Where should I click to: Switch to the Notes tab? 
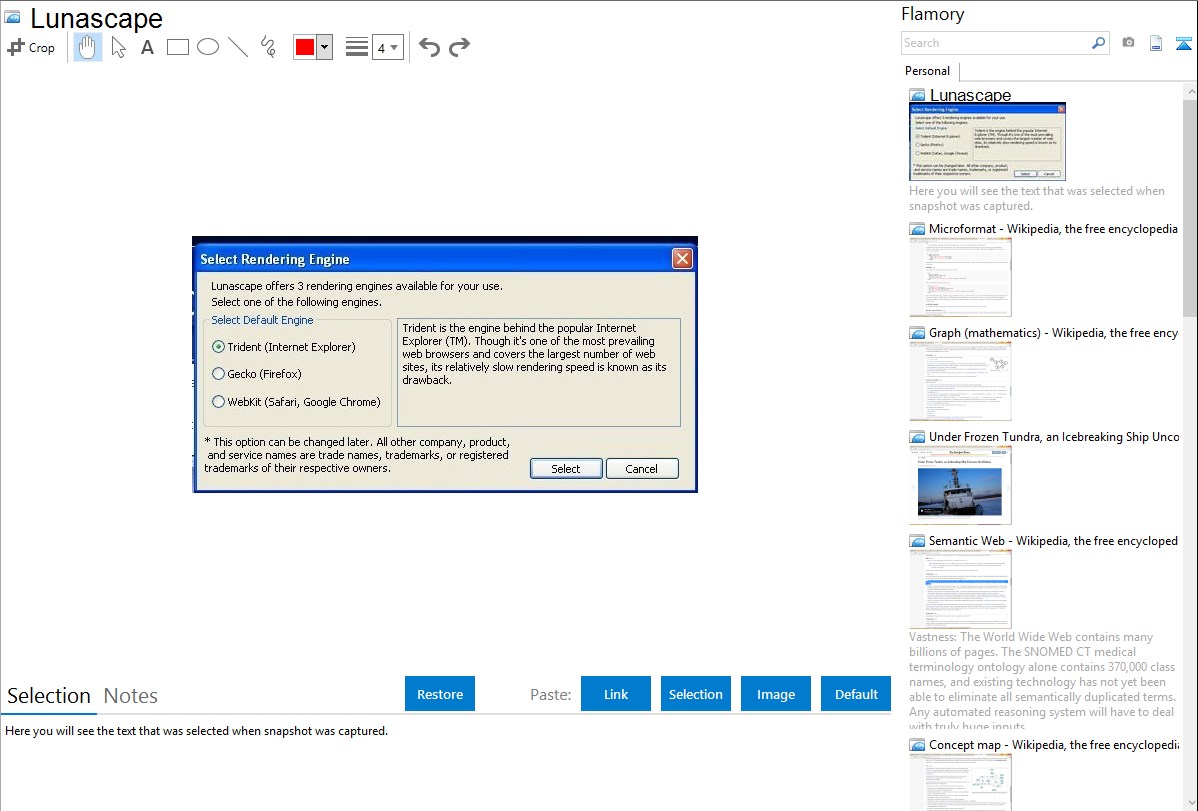coord(131,696)
